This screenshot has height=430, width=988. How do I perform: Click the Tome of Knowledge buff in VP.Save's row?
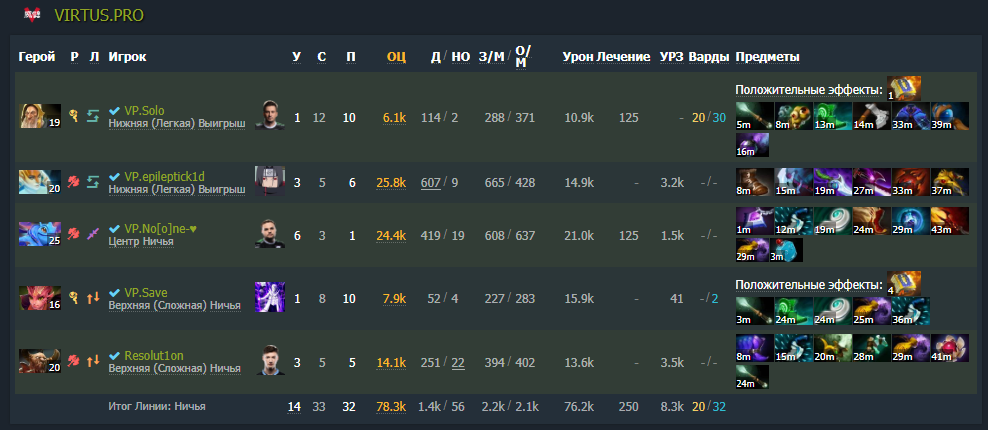tap(904, 283)
